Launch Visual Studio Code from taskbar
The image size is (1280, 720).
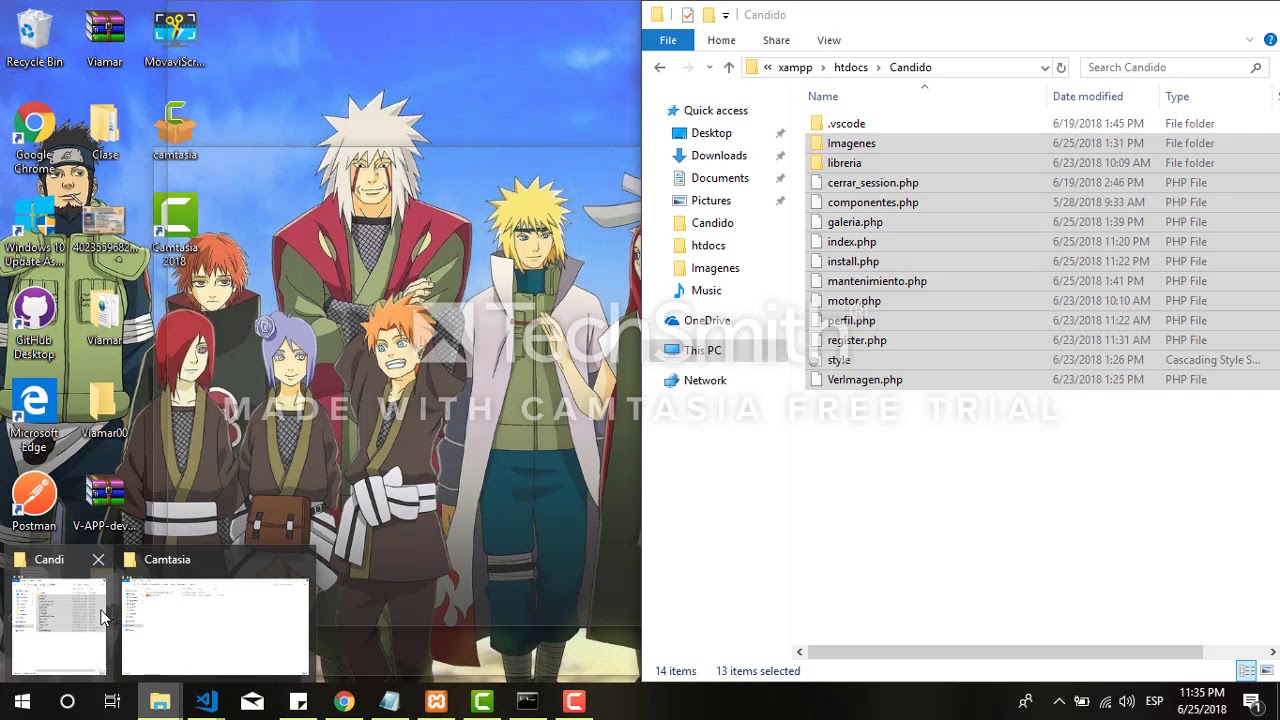[206, 701]
